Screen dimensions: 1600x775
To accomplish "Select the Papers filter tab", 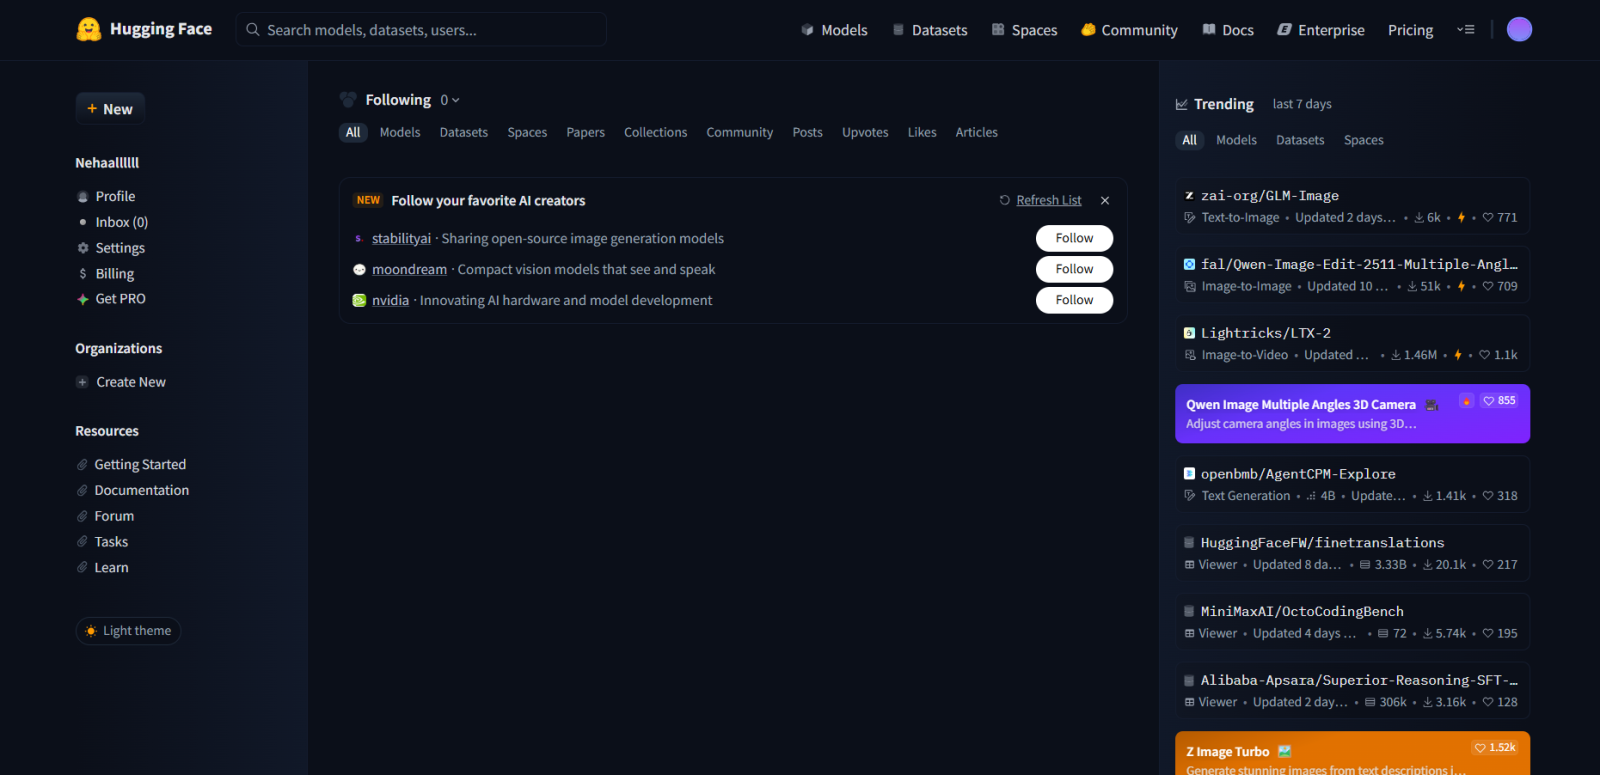I will [x=585, y=133].
